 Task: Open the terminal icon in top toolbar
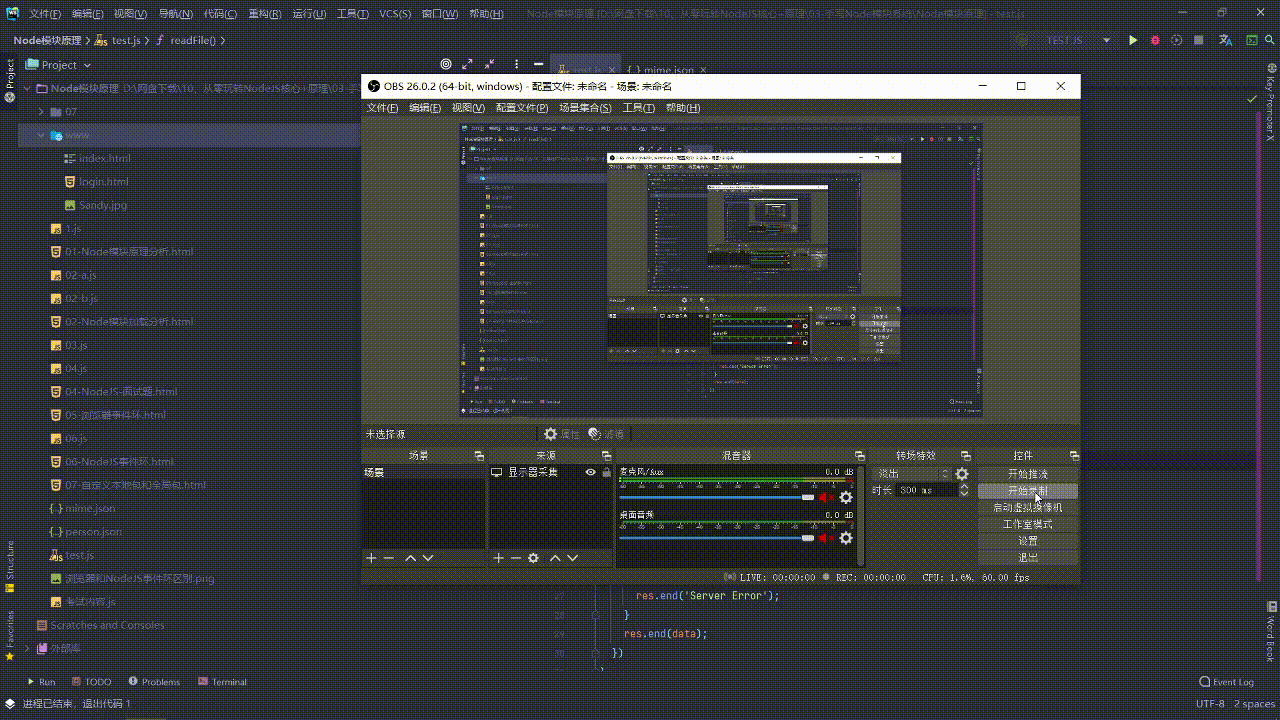pos(1251,40)
